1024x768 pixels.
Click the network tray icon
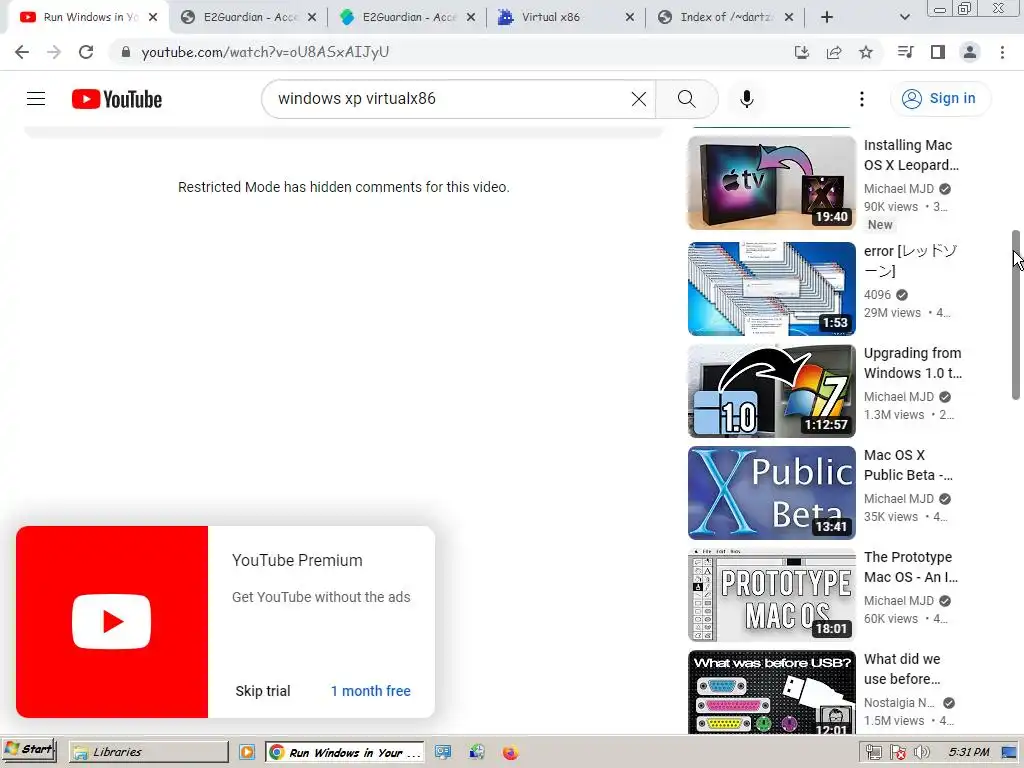[874, 752]
